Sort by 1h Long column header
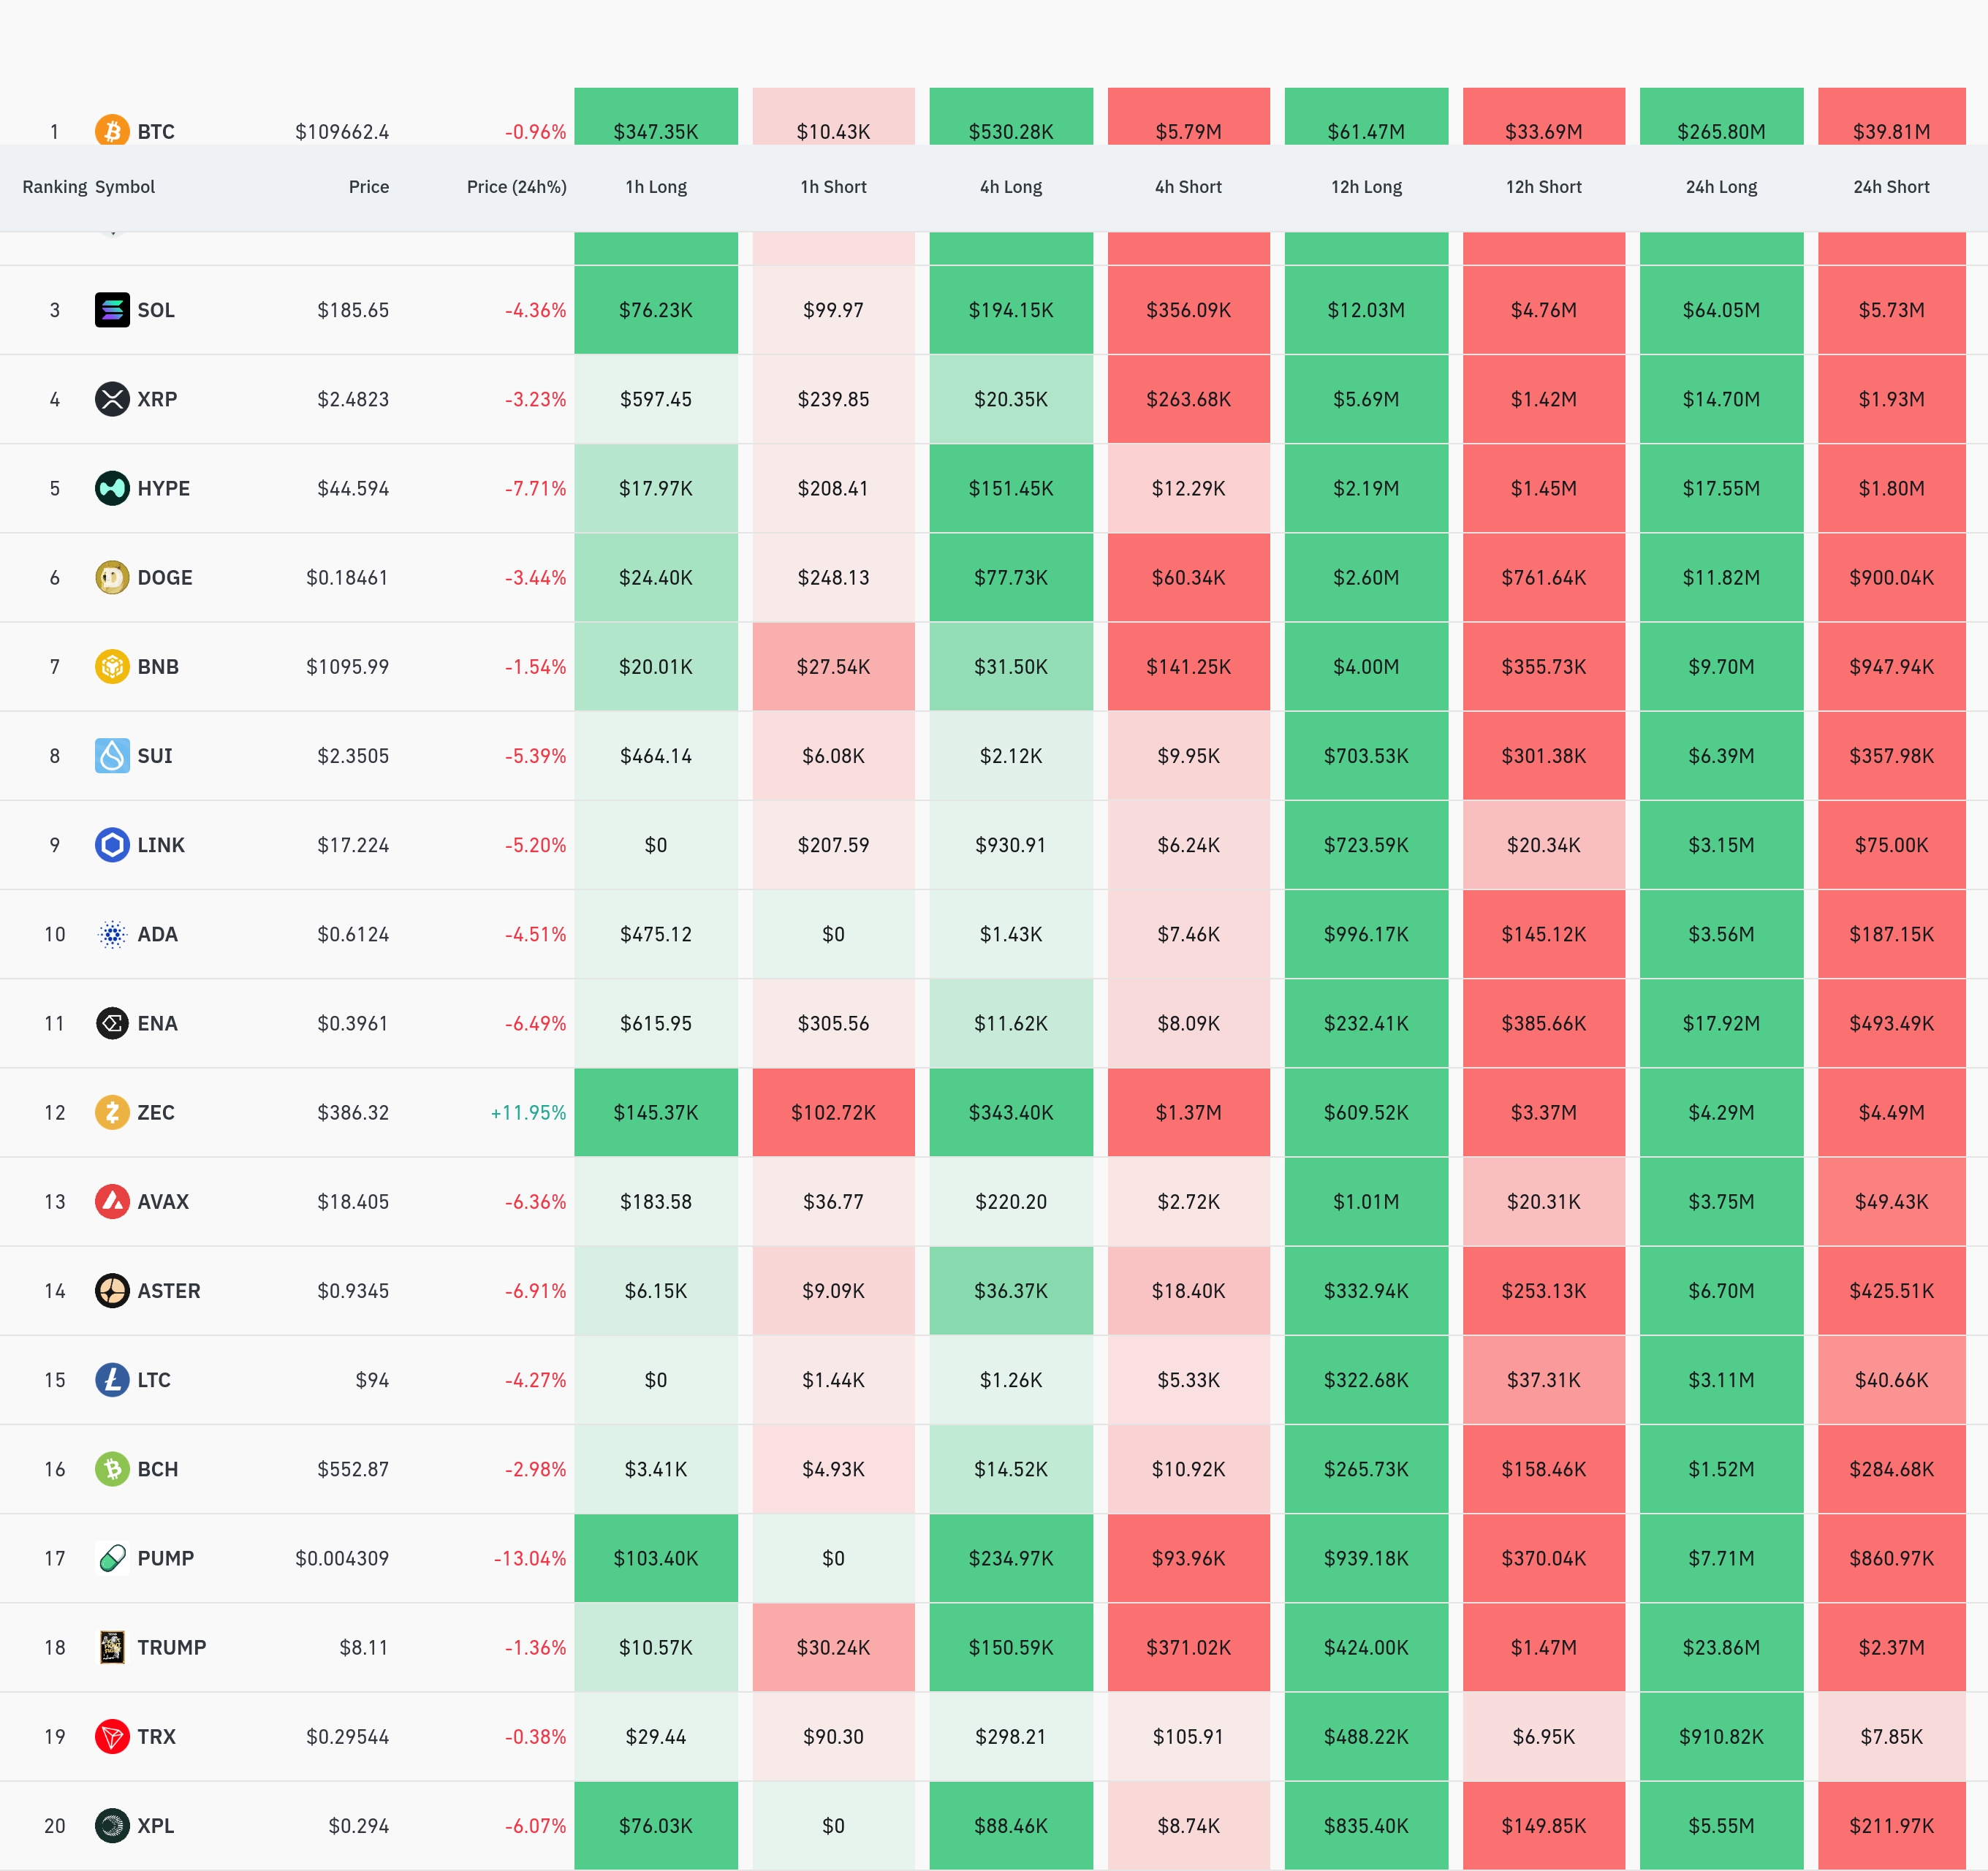This screenshot has height=1871, width=1988. 656,187
